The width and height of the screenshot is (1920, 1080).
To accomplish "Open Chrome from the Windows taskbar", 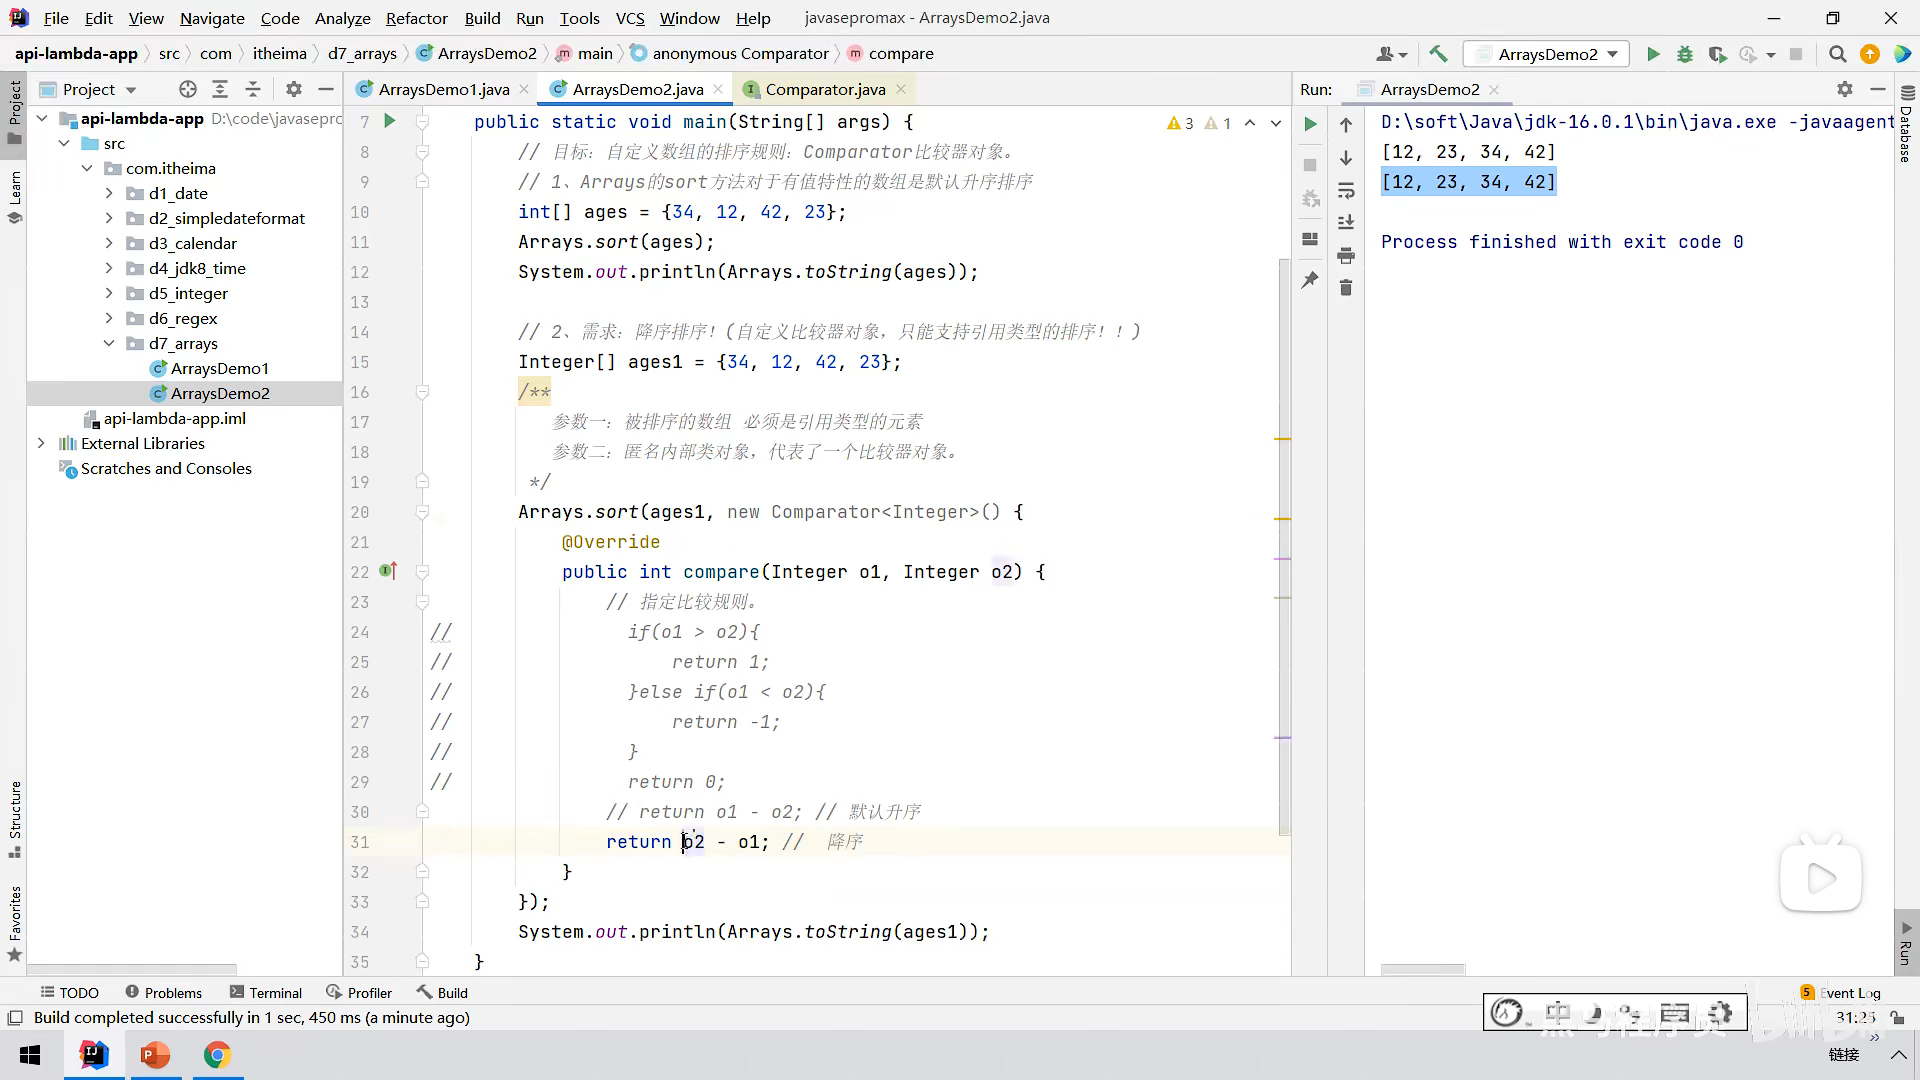I will (x=217, y=1055).
